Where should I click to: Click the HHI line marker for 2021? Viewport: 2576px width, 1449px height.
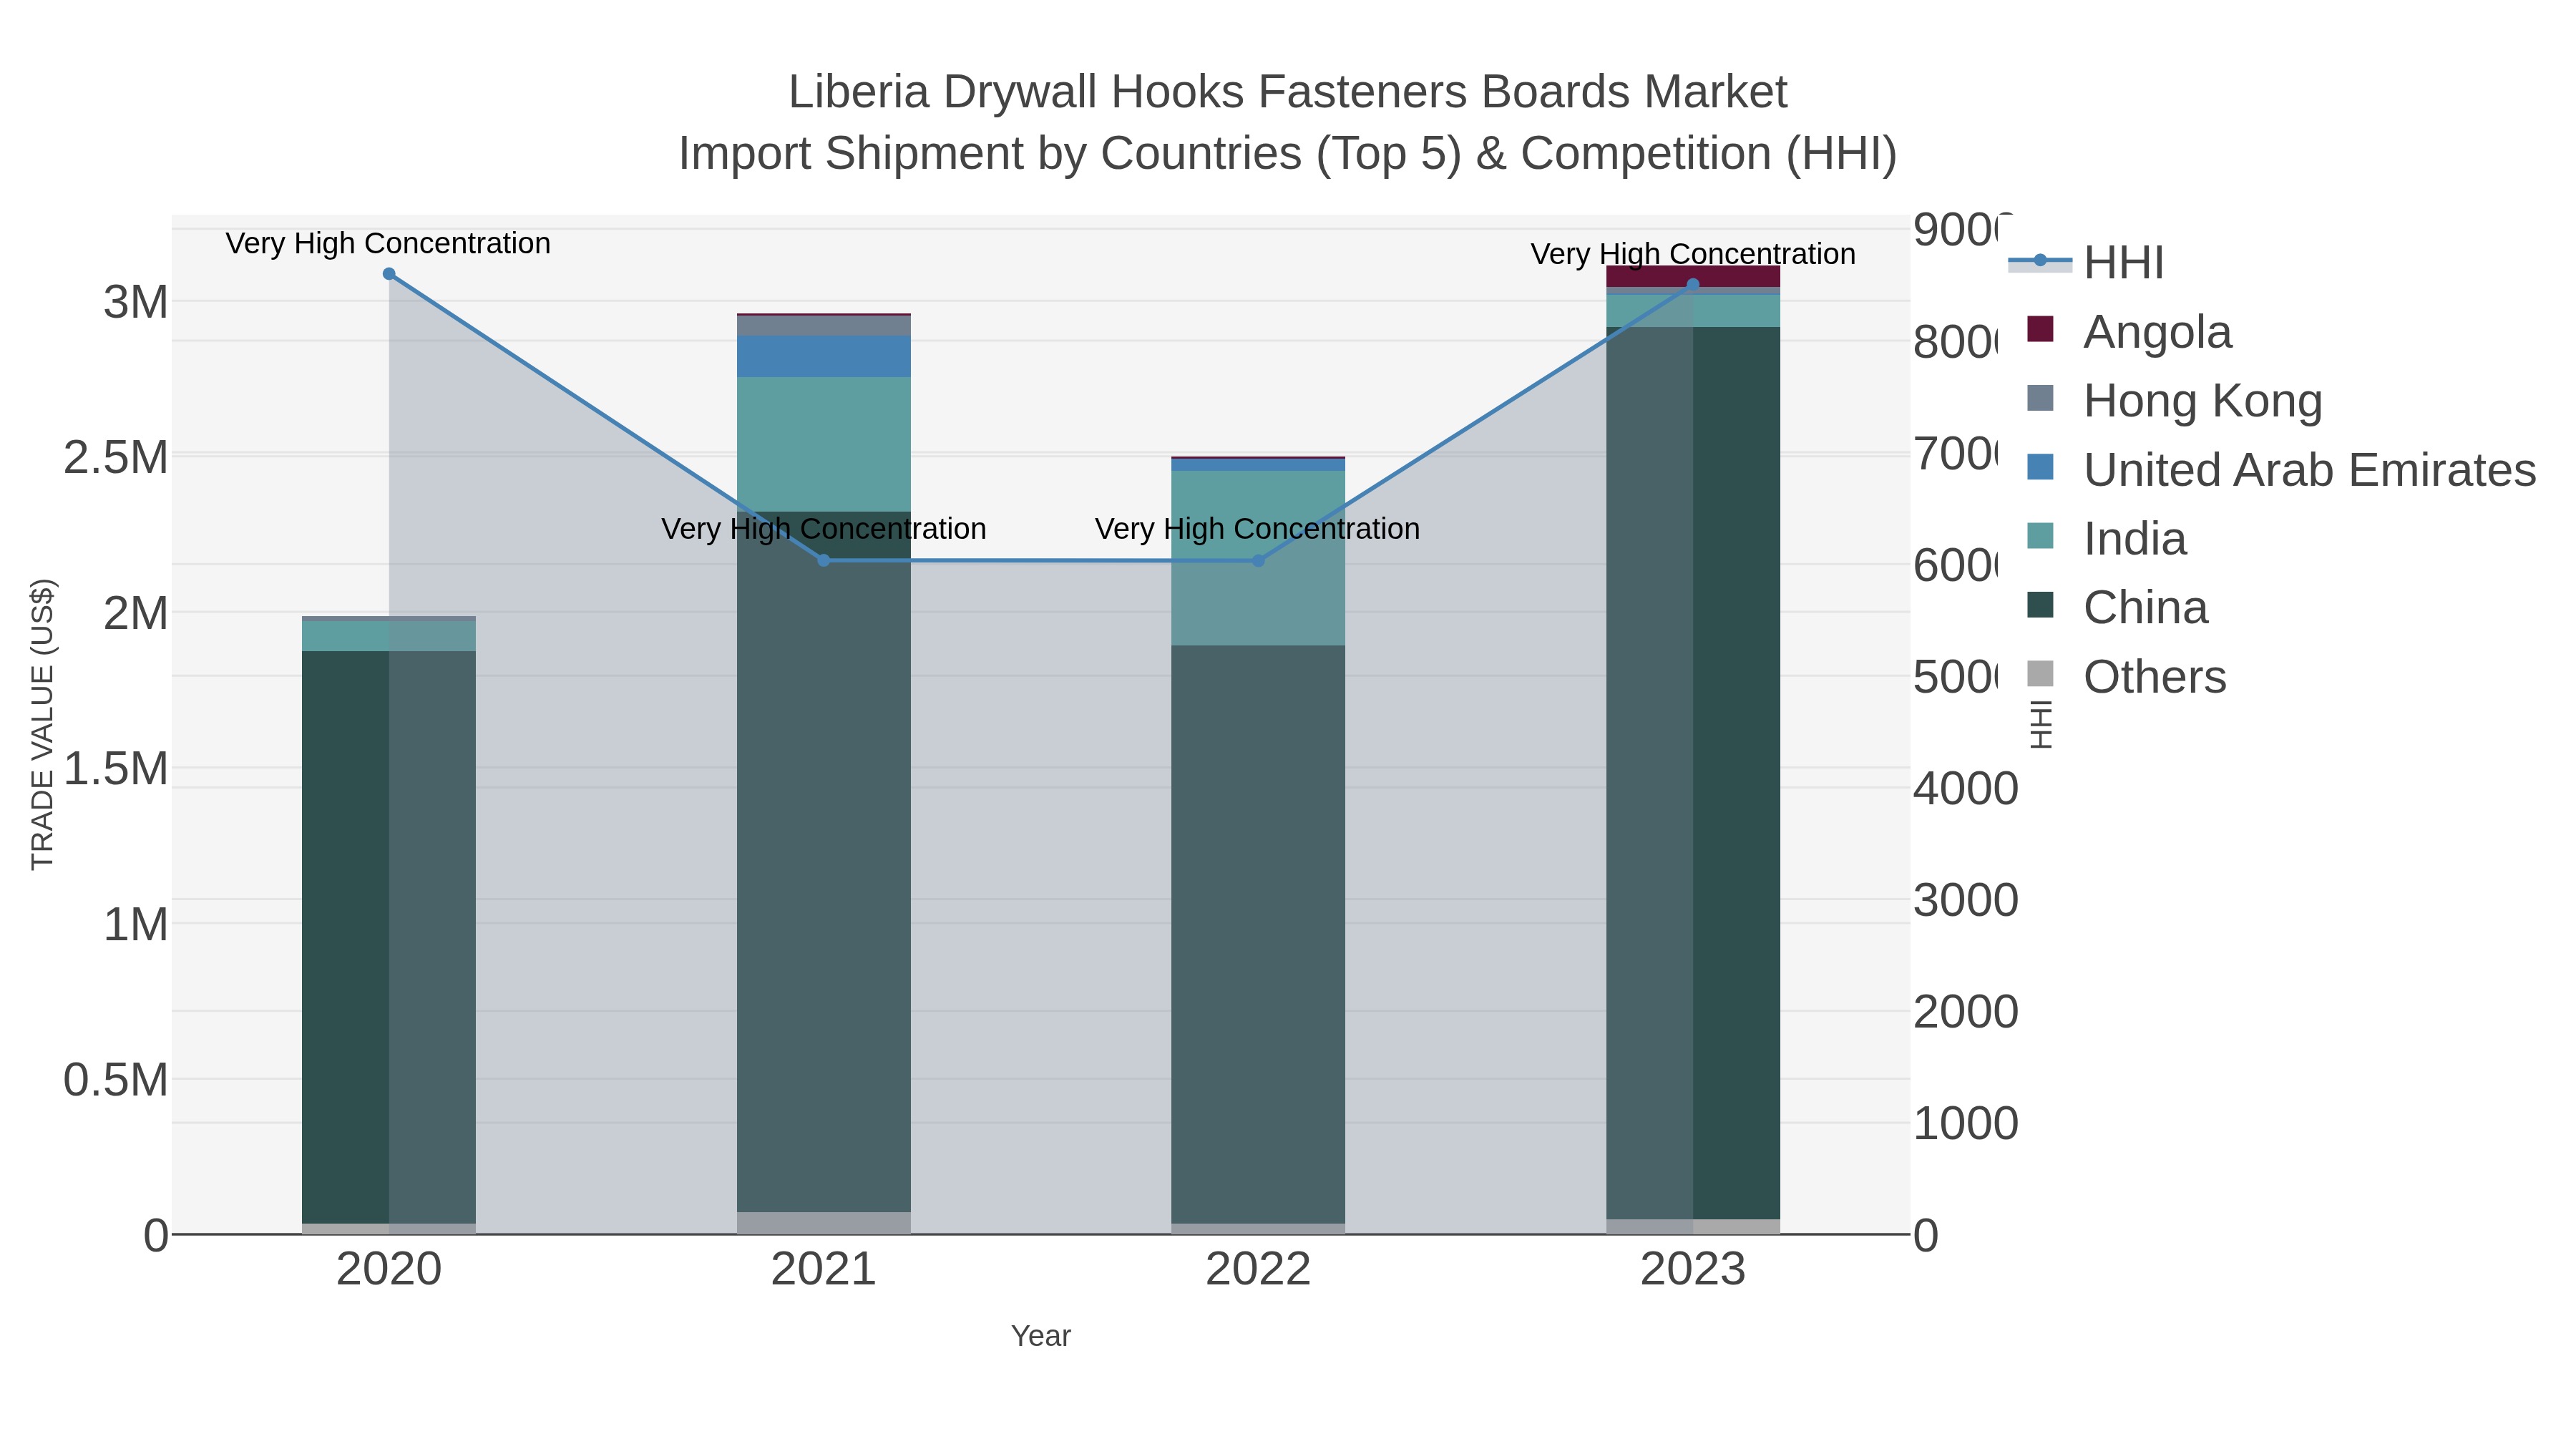[824, 561]
